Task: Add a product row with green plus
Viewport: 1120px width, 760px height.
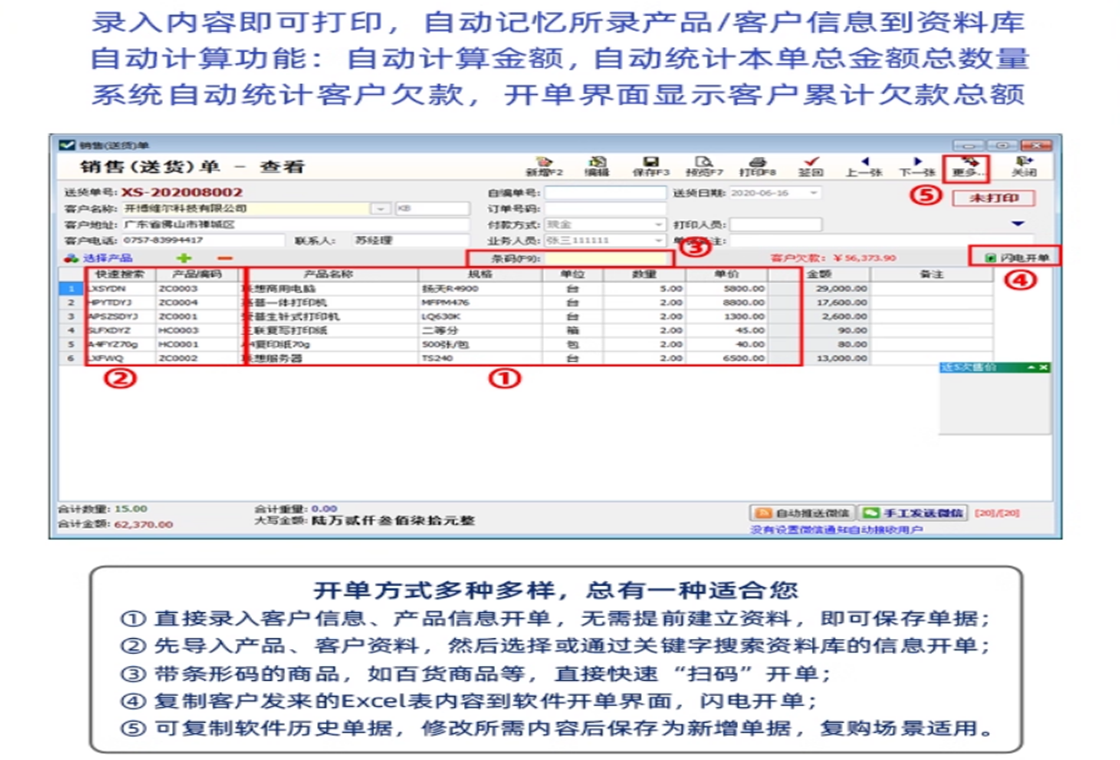Action: point(183,258)
